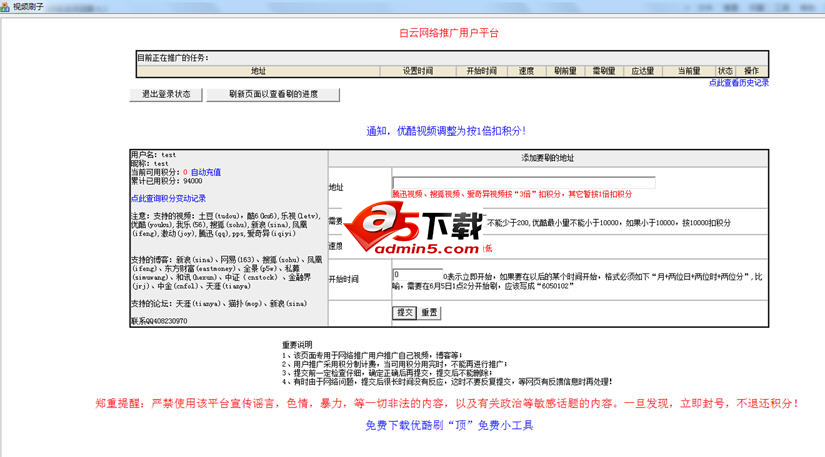The image size is (825, 457).
Task: Click the 重置 reset button
Action: [429, 313]
